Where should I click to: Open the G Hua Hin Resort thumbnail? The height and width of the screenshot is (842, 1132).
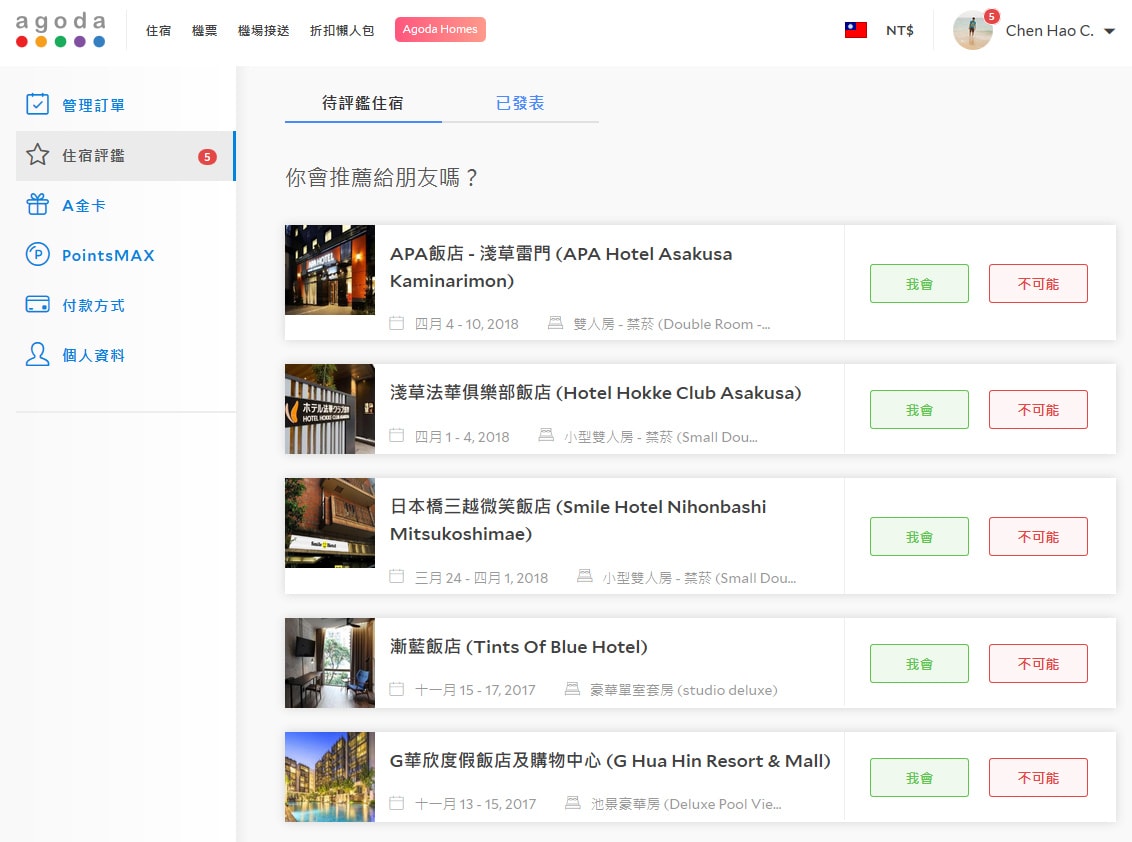point(330,777)
